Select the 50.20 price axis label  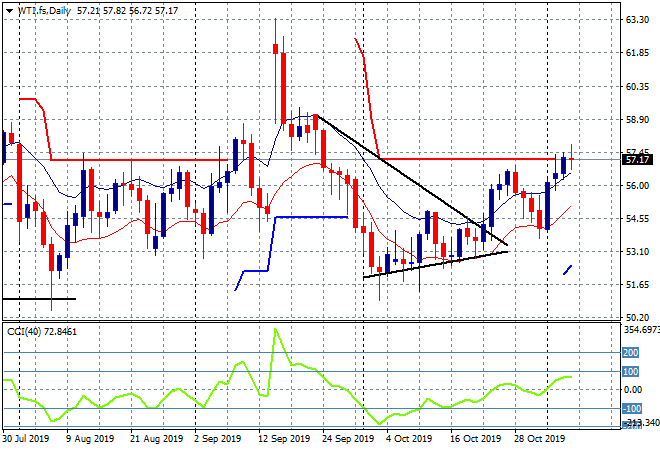point(637,317)
